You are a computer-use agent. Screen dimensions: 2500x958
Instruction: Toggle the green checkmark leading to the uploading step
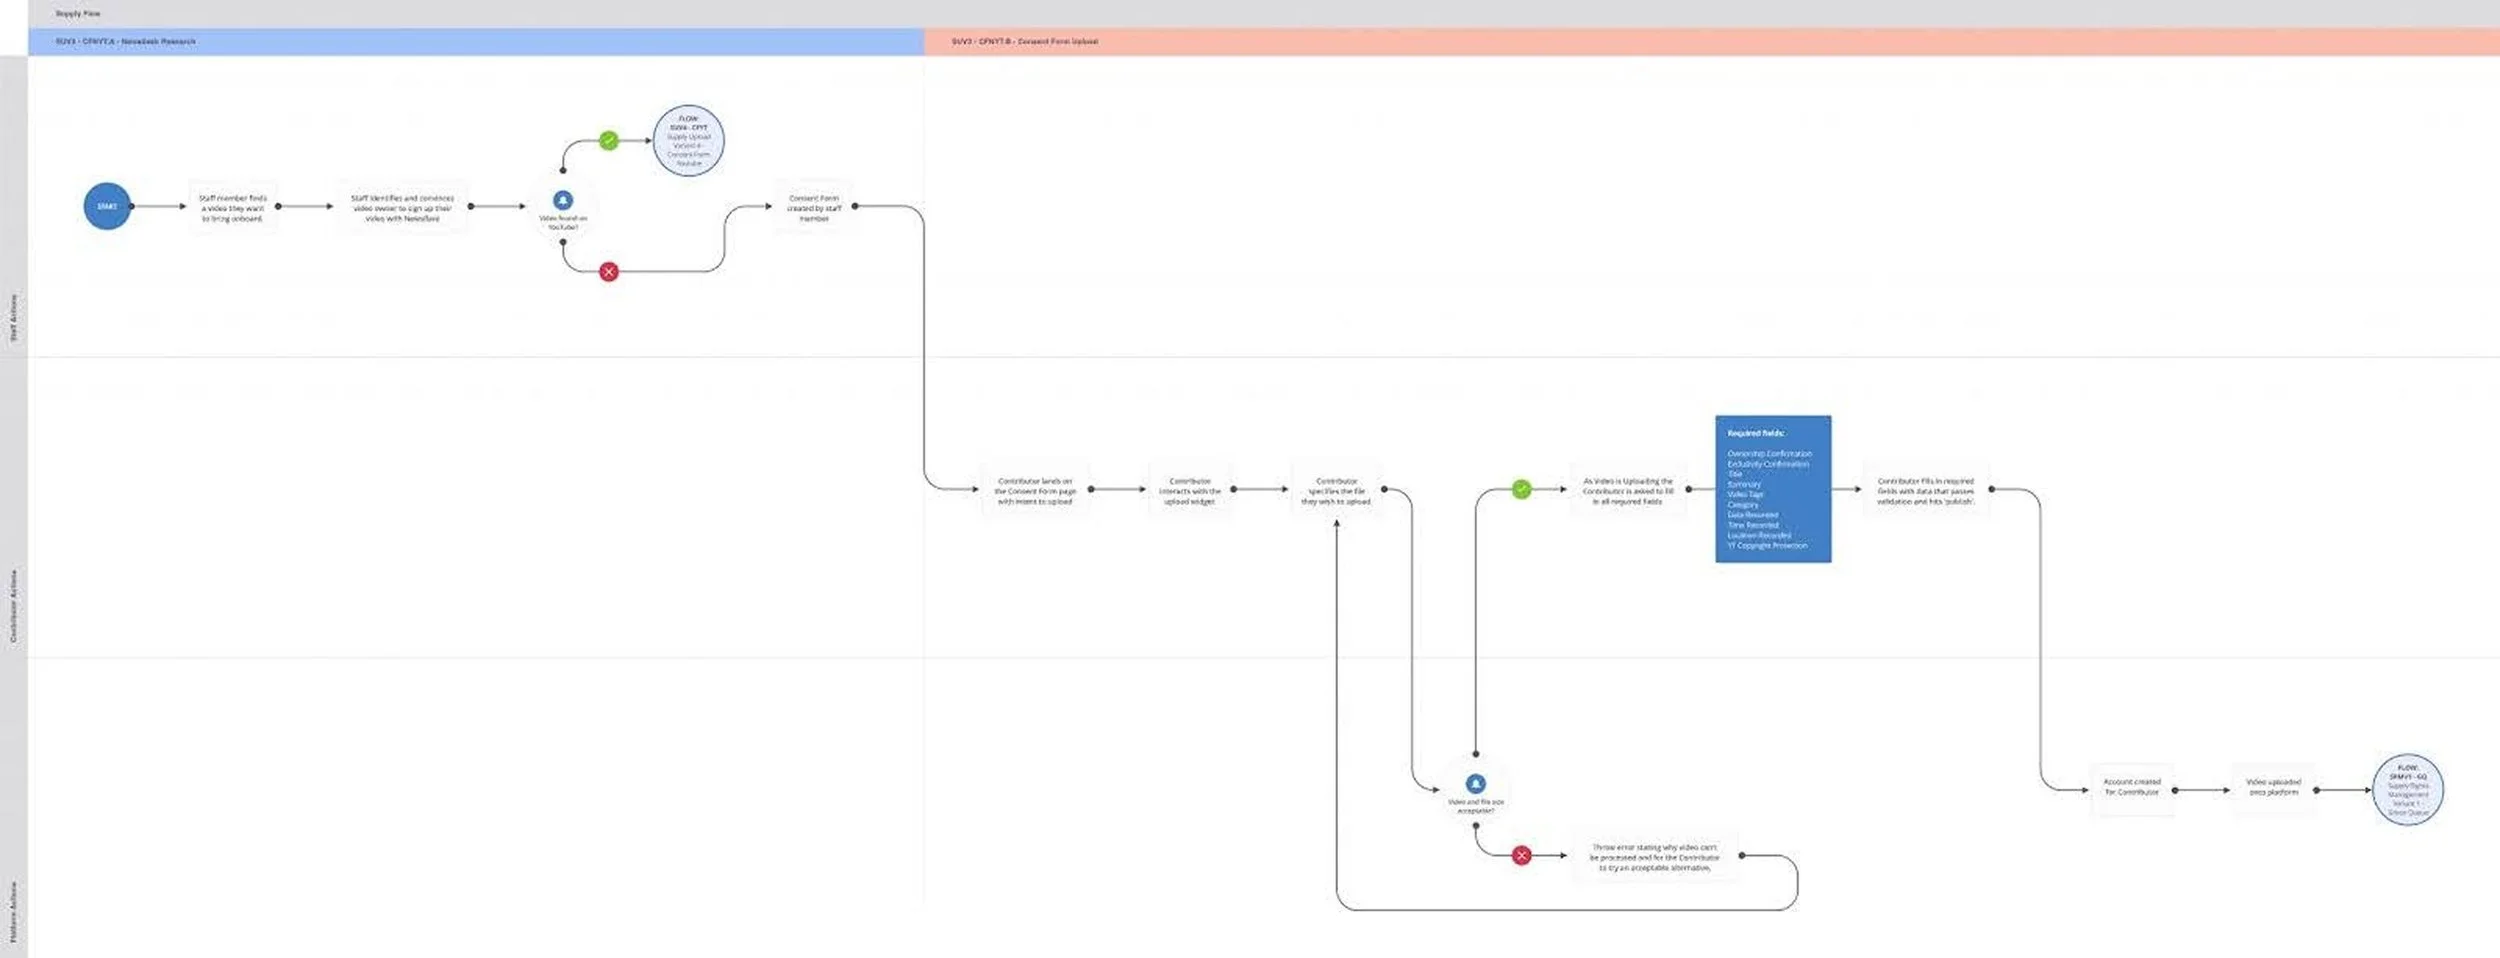[x=1521, y=489]
